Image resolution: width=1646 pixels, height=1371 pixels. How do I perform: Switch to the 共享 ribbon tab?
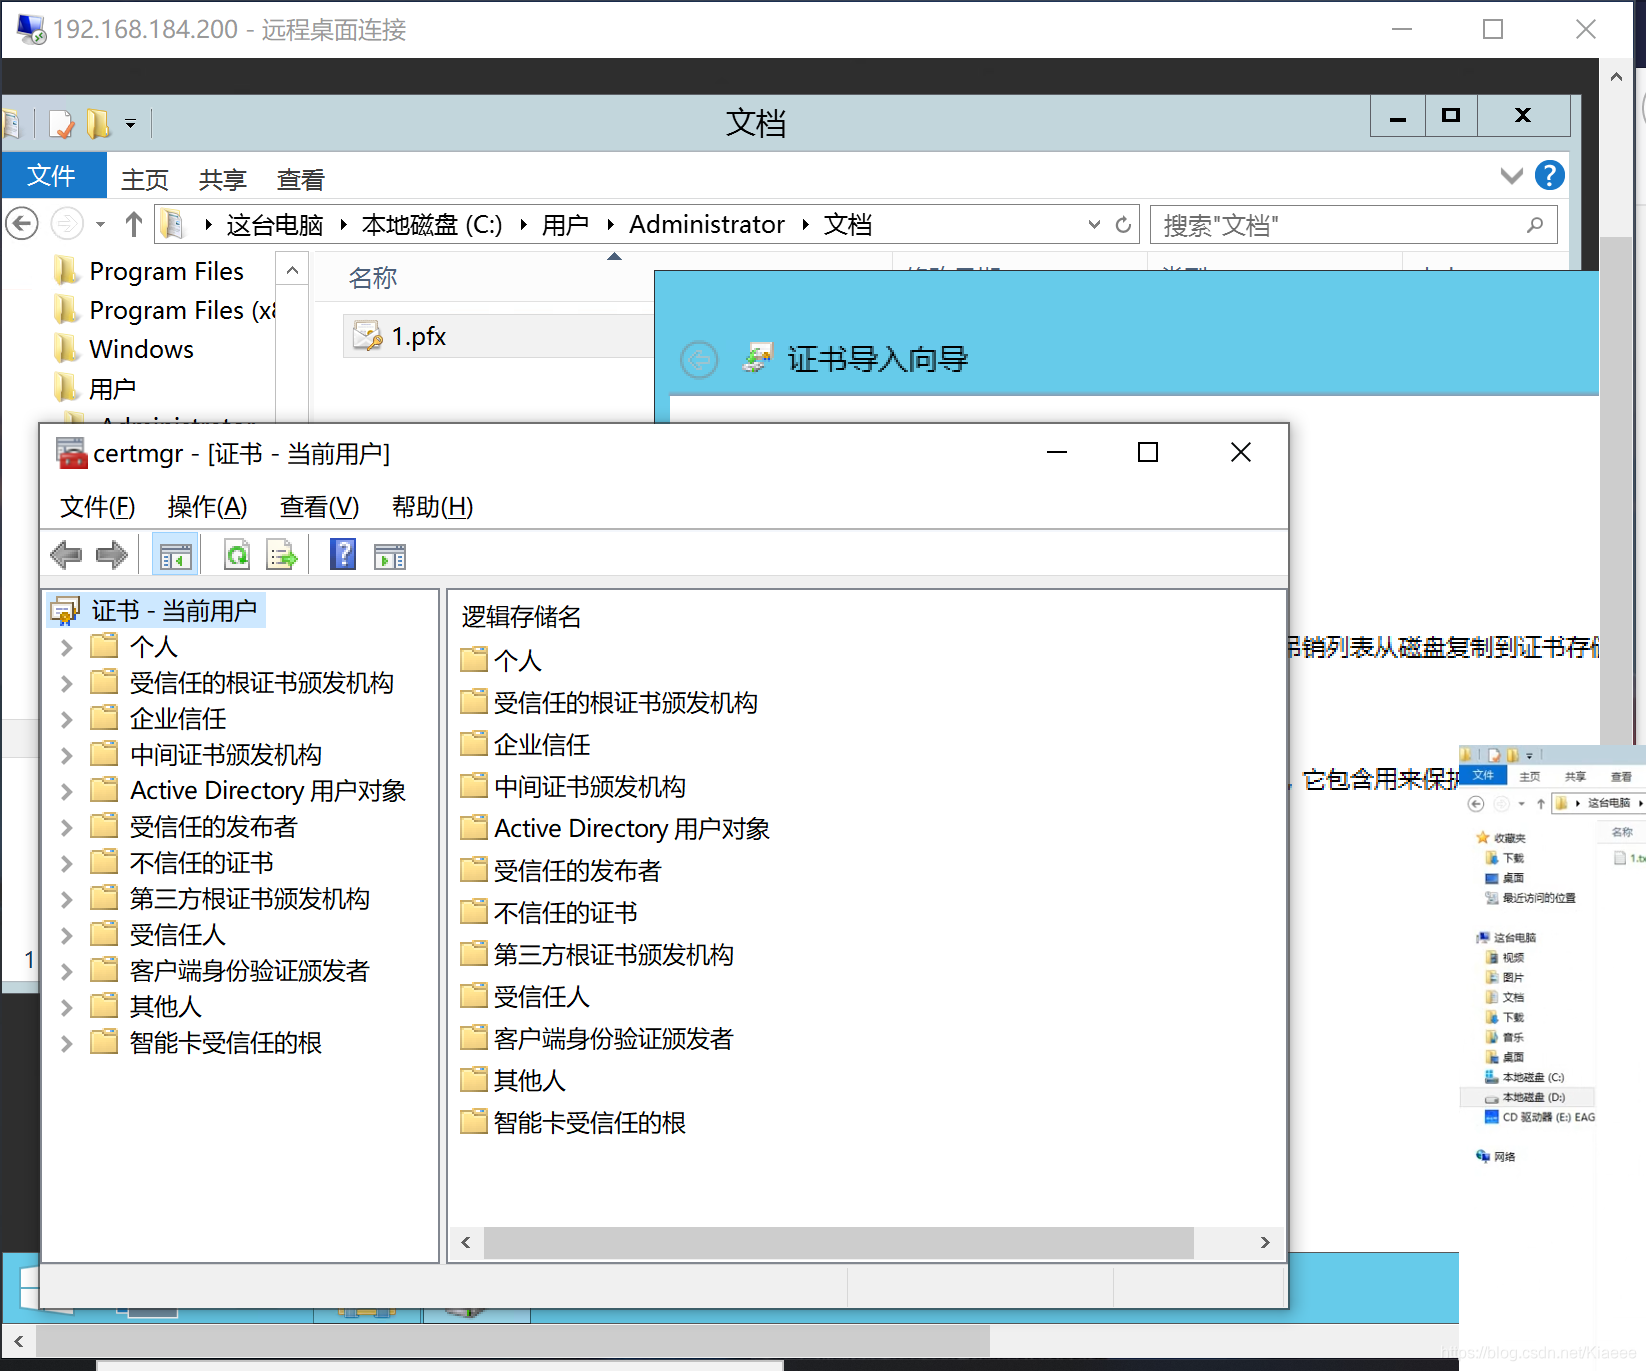222,180
